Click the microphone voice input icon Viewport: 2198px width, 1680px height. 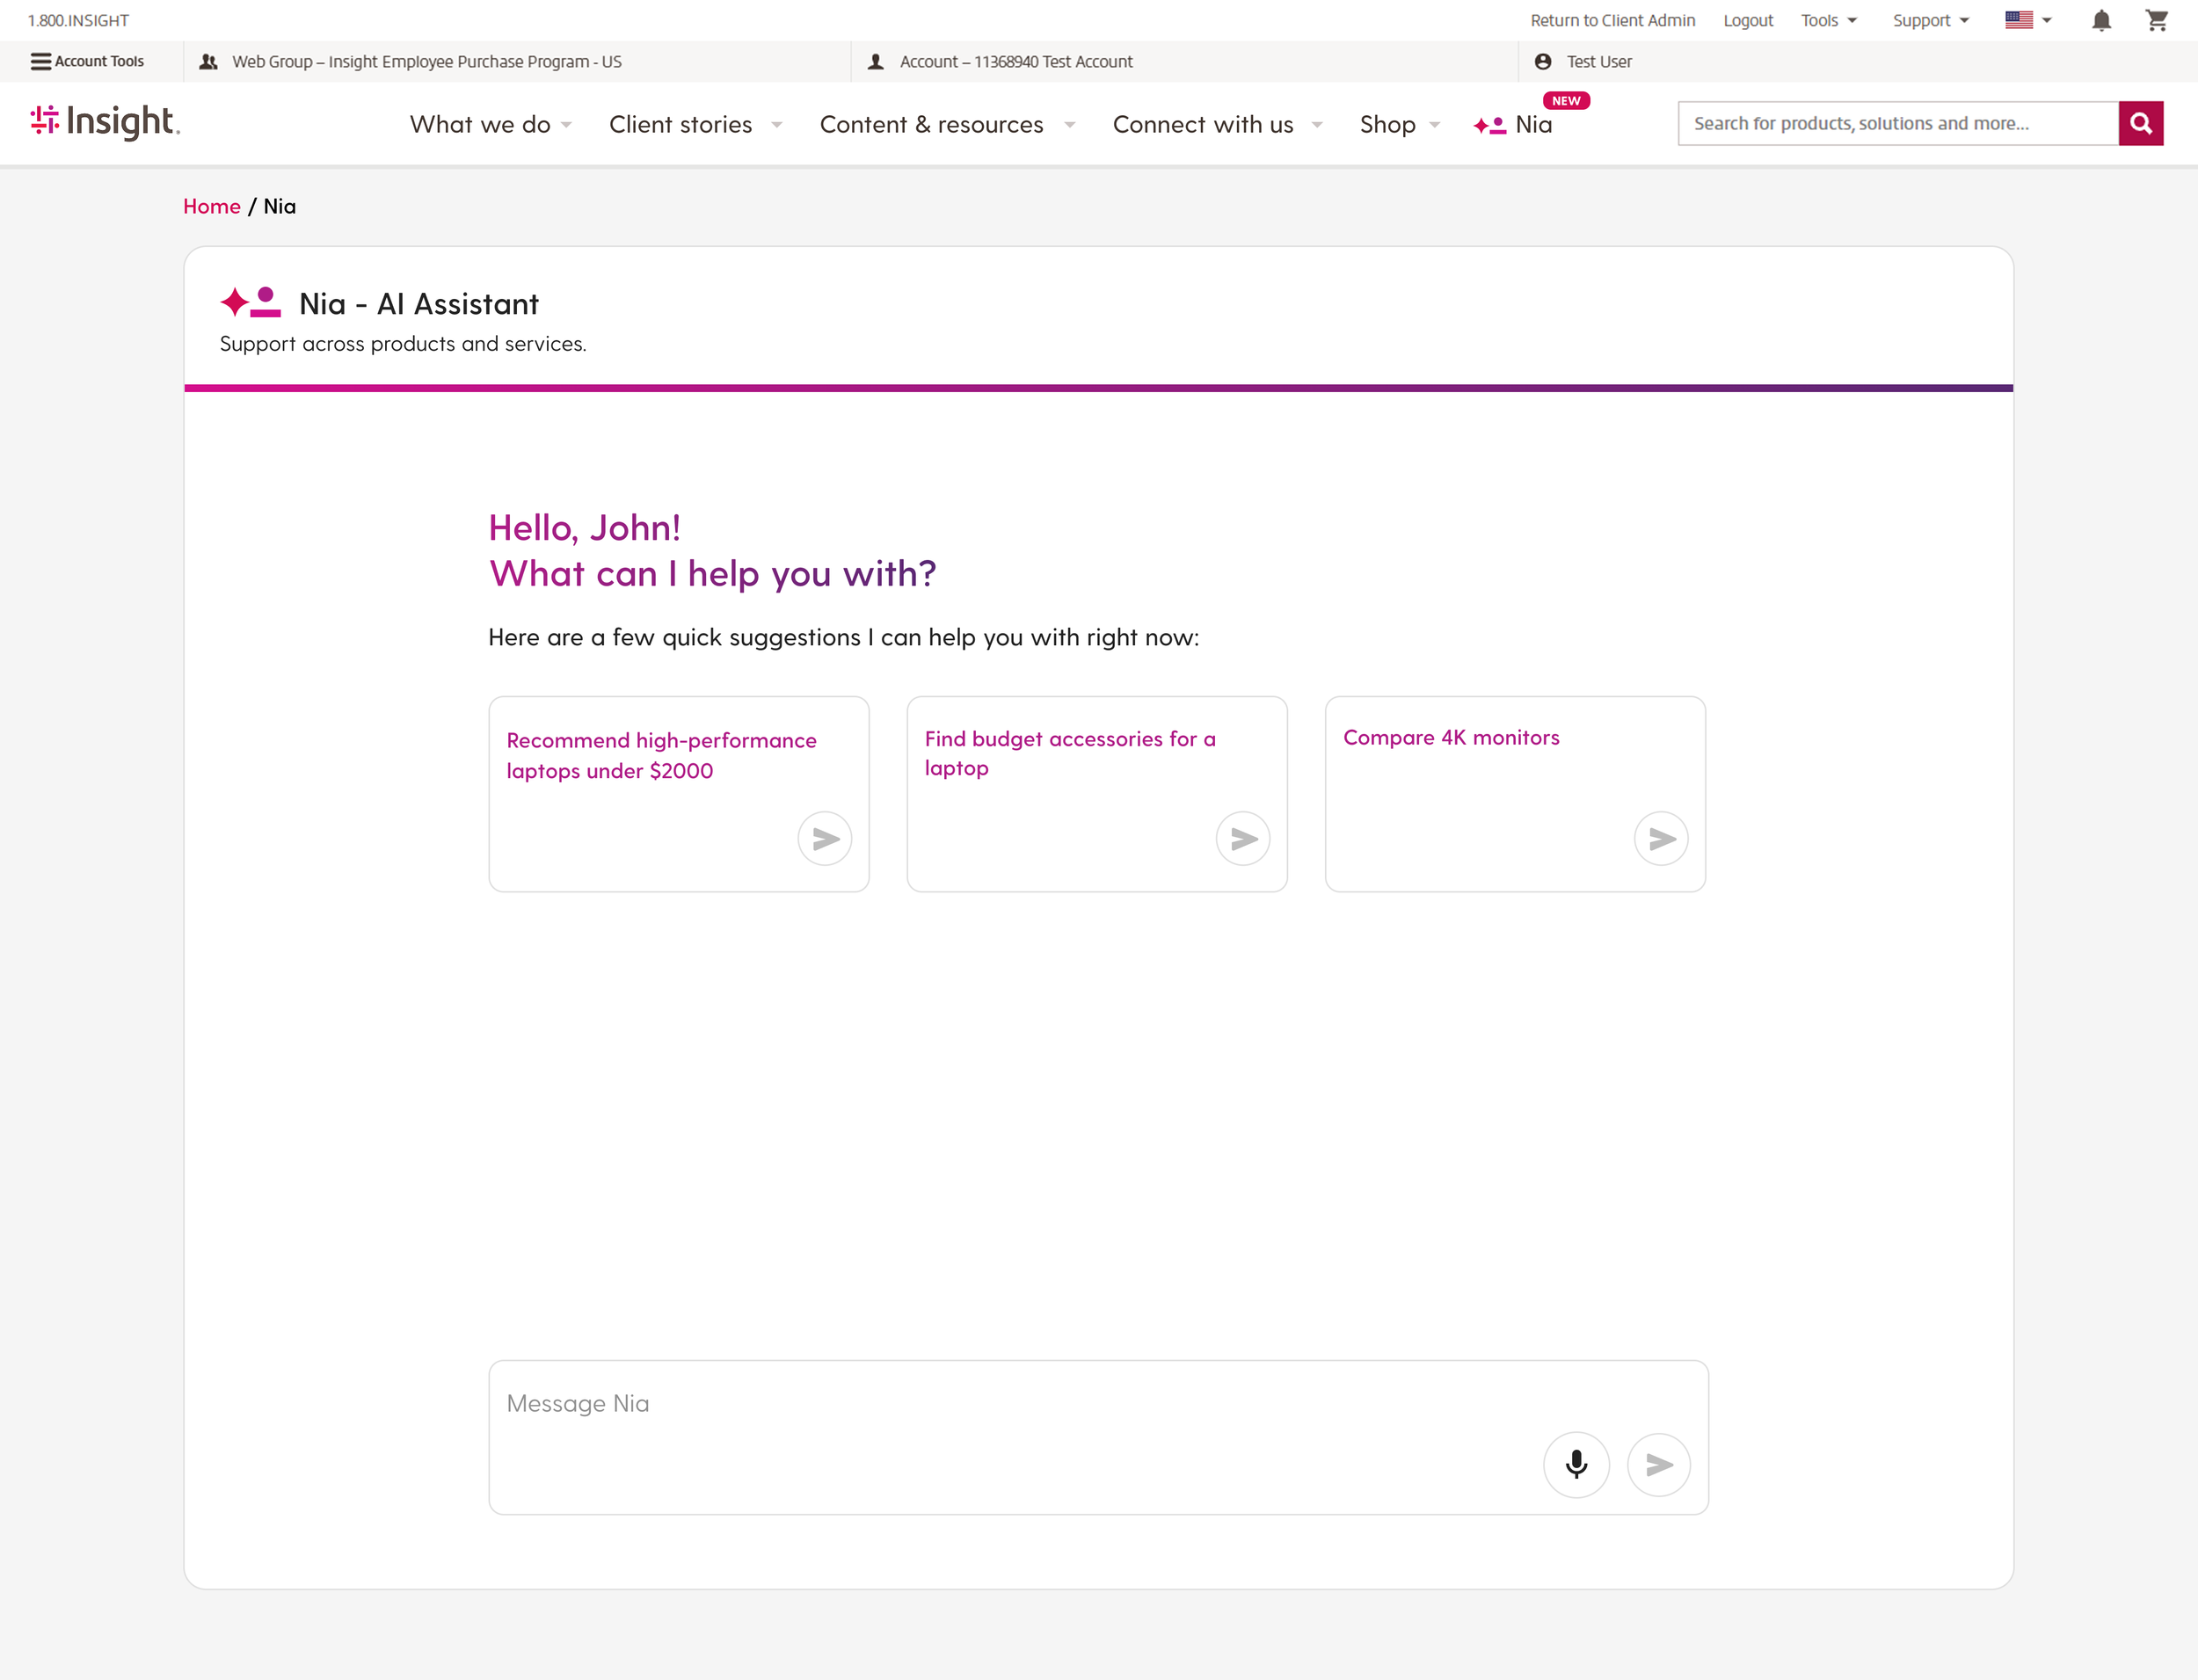1576,1464
